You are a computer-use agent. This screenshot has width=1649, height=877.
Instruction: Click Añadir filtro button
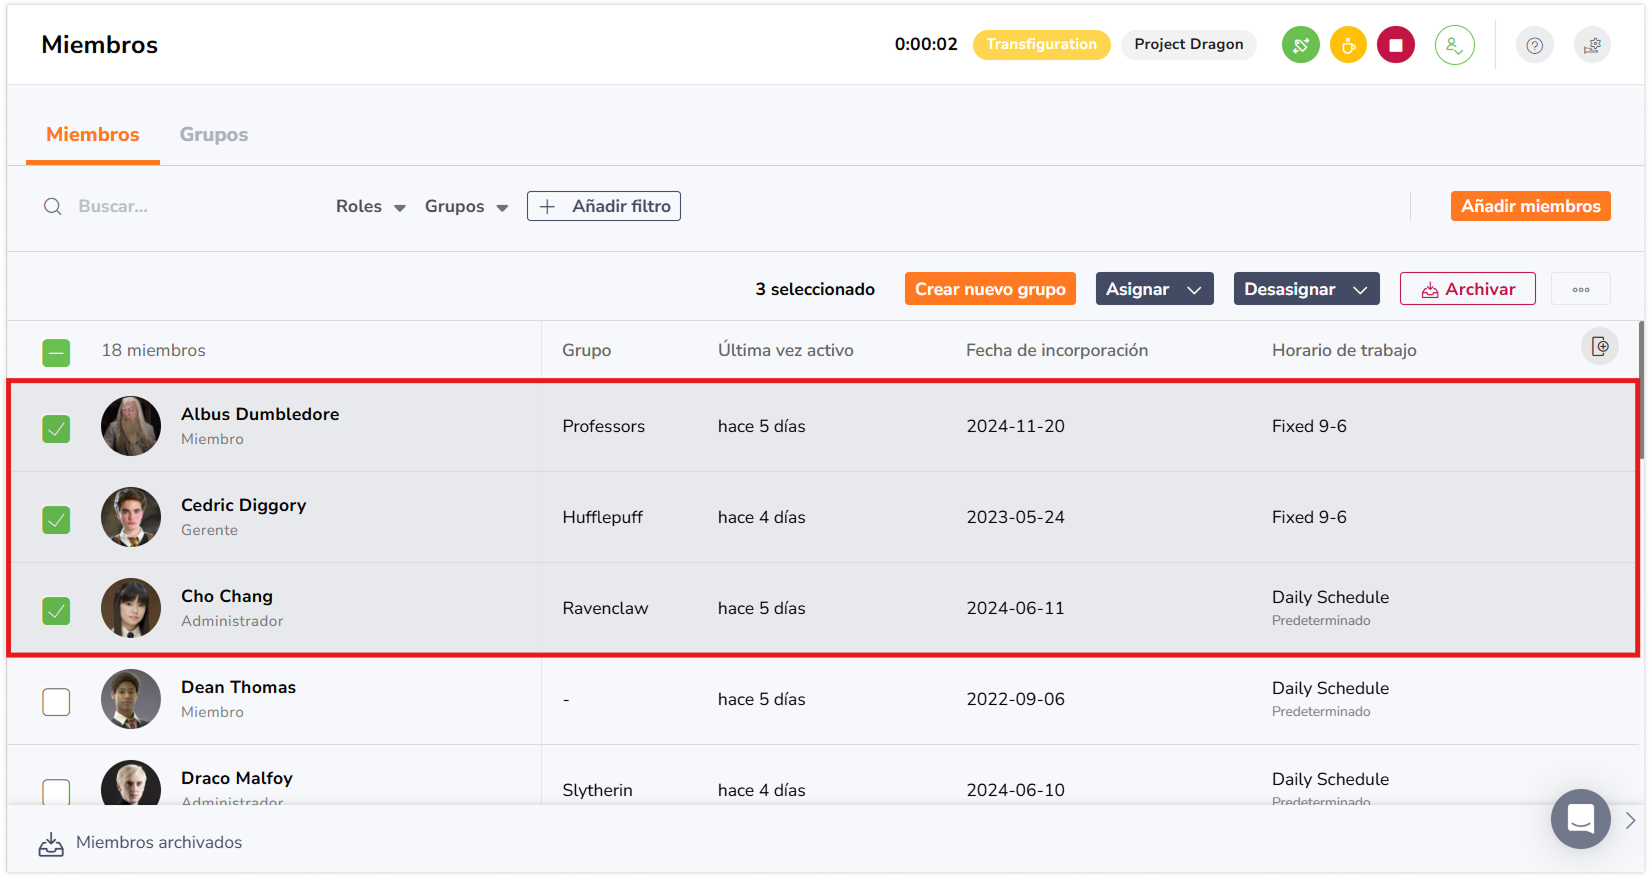[604, 206]
